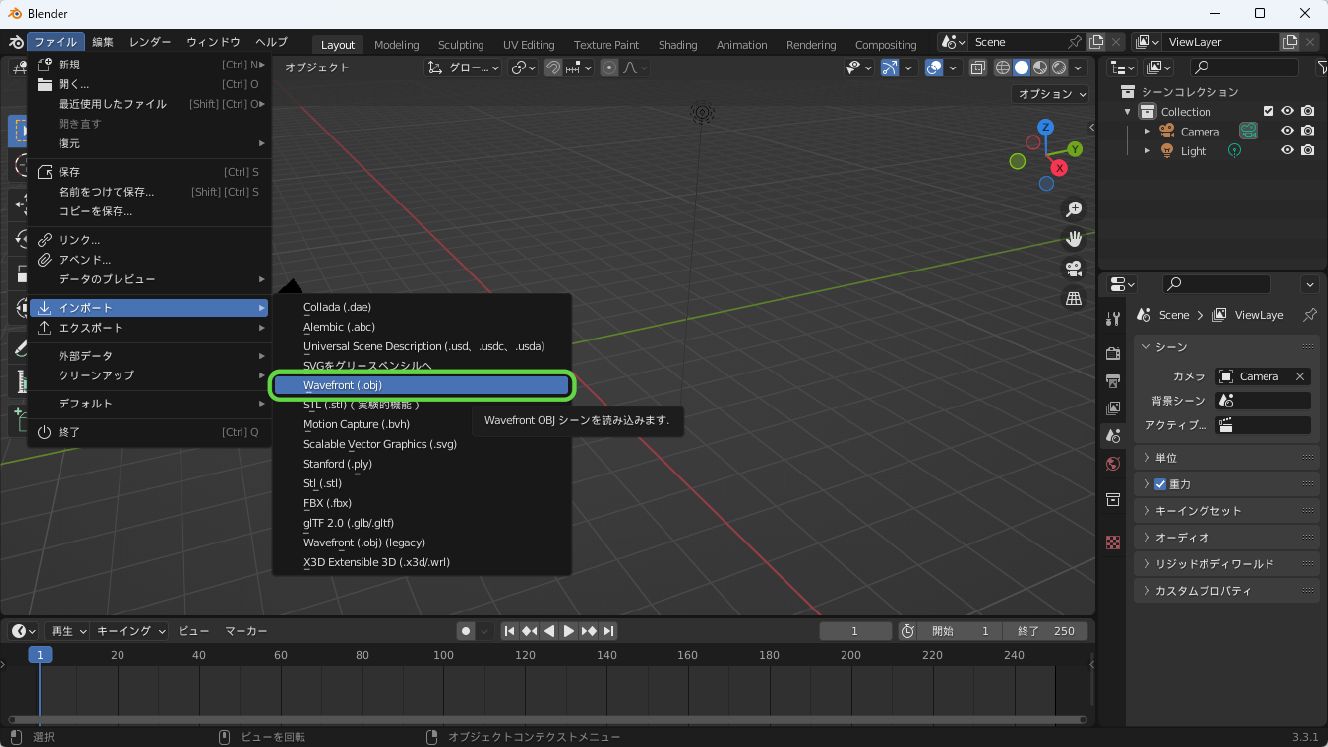Screen dimensions: 1328x747
Task: Disable Light render visibility in outliner
Action: pos(1307,150)
